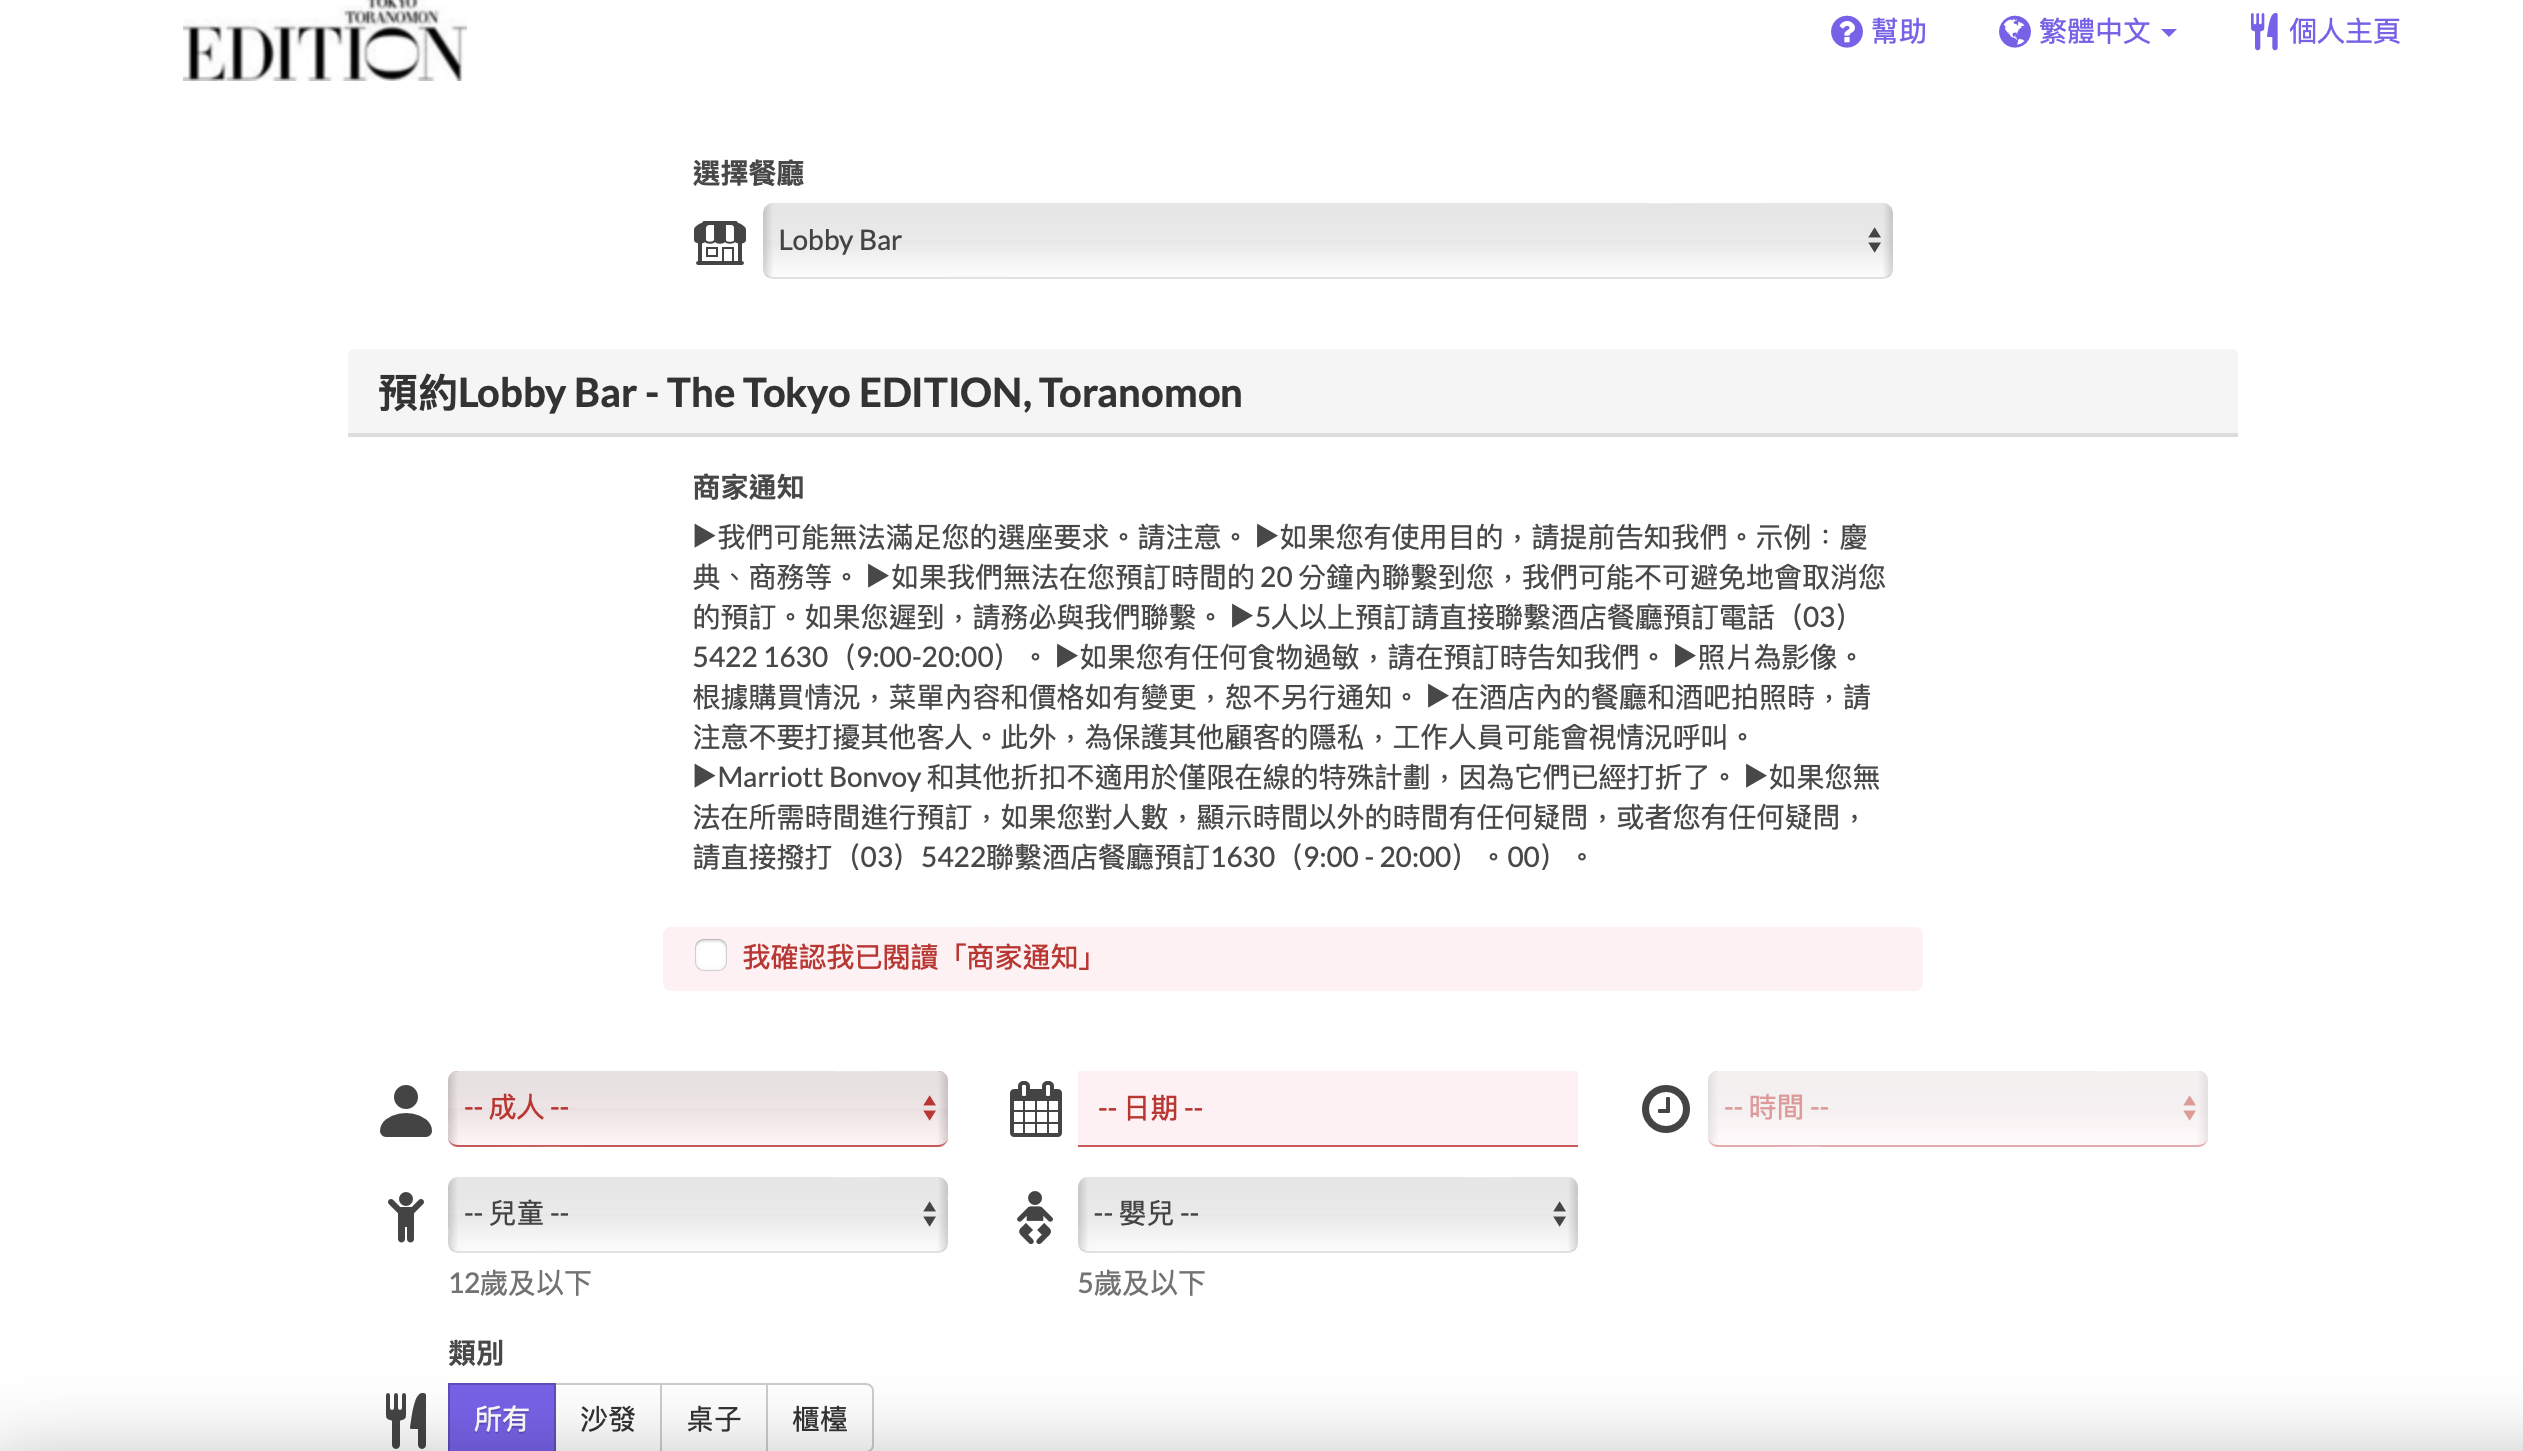Open the 幫助 help link
Screen dimensions: 2523x1451
(1899, 32)
